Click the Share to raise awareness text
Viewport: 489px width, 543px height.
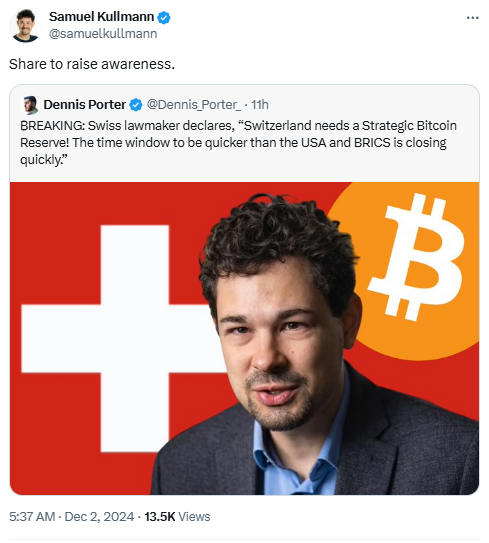92,64
